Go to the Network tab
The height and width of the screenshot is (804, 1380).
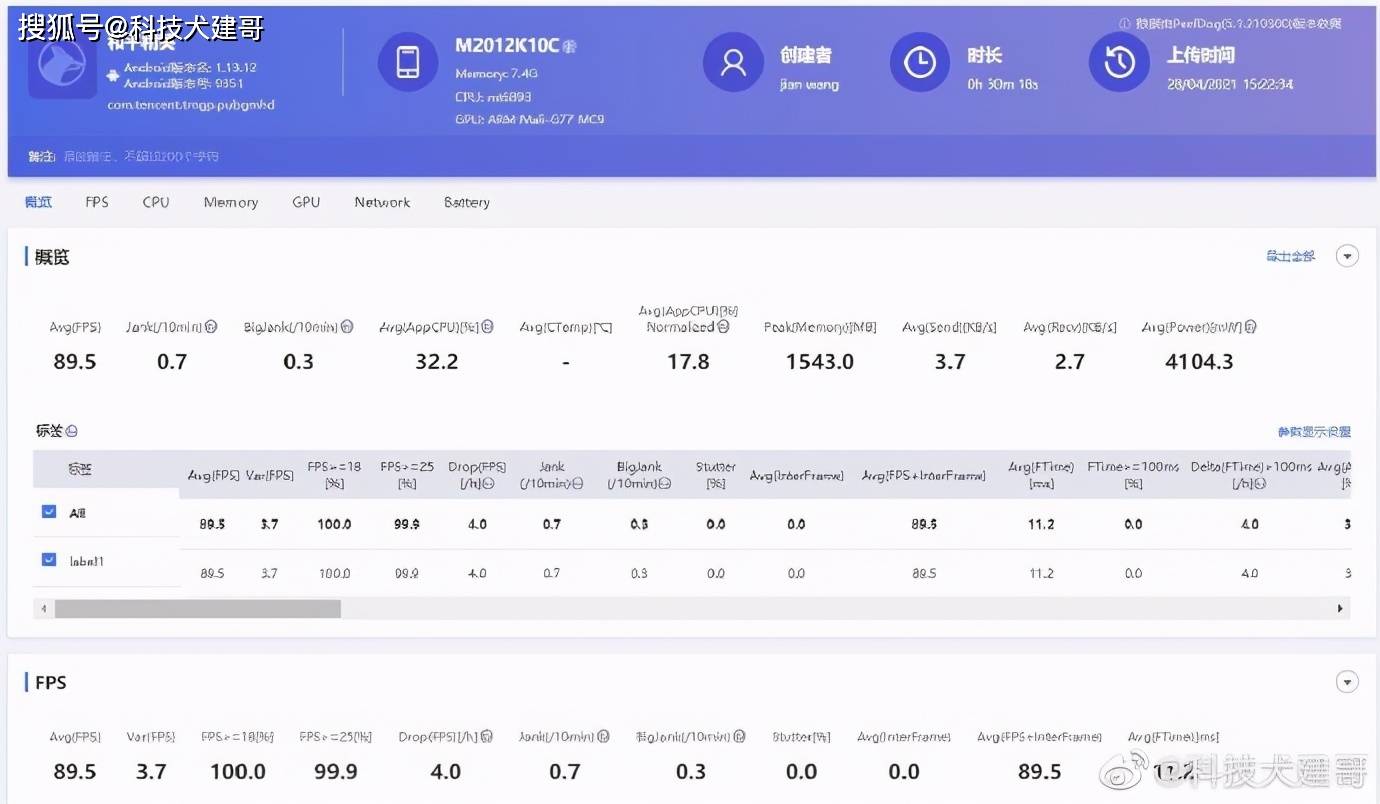click(382, 202)
